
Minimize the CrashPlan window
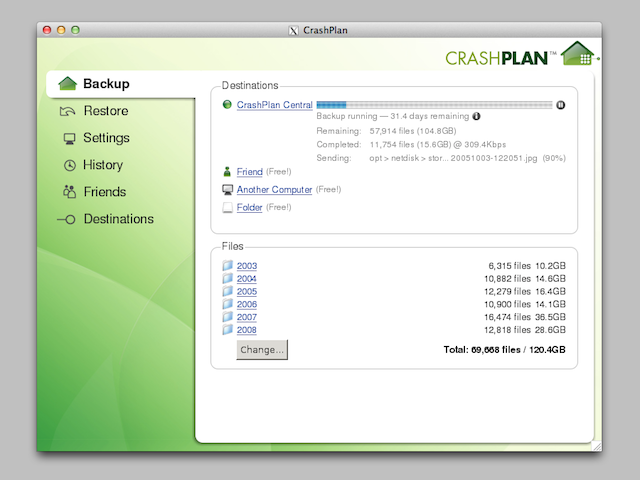(61, 30)
